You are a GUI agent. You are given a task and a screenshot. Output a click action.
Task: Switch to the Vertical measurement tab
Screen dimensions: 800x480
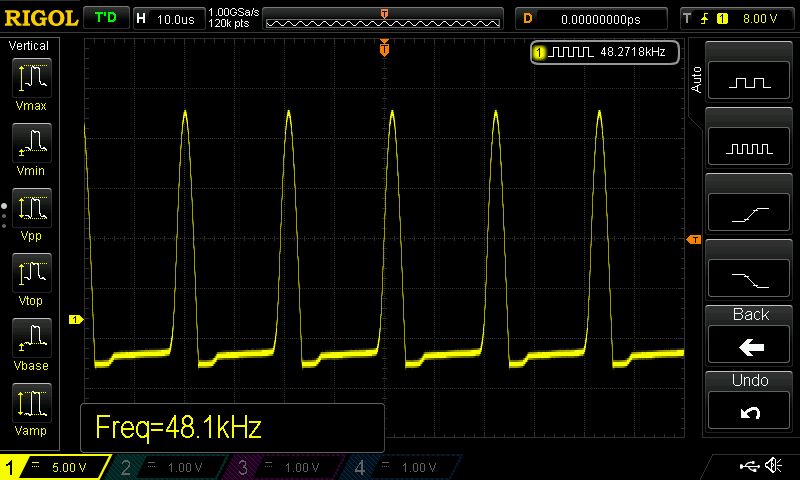pos(30,46)
